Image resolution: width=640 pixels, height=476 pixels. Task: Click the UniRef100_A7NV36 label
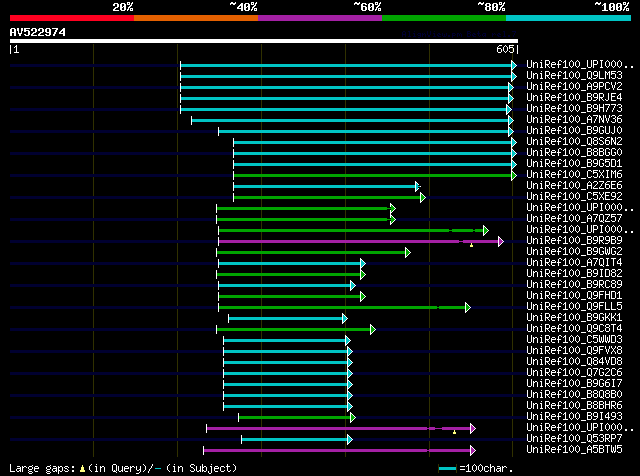point(574,120)
